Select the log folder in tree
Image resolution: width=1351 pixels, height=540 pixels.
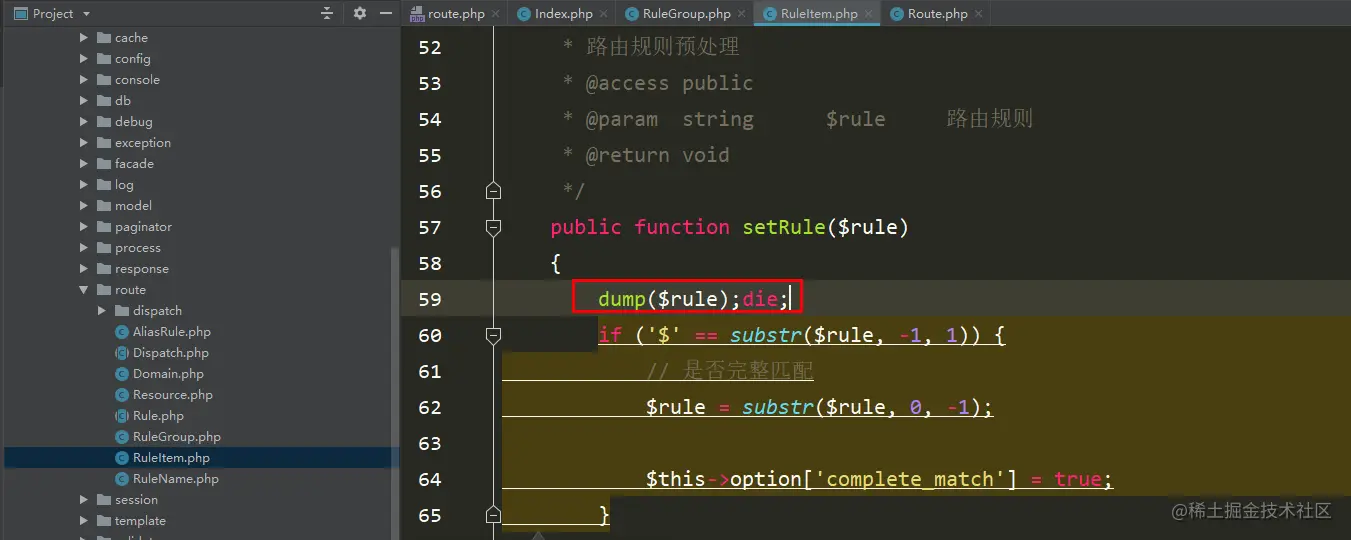pyautogui.click(x=124, y=185)
